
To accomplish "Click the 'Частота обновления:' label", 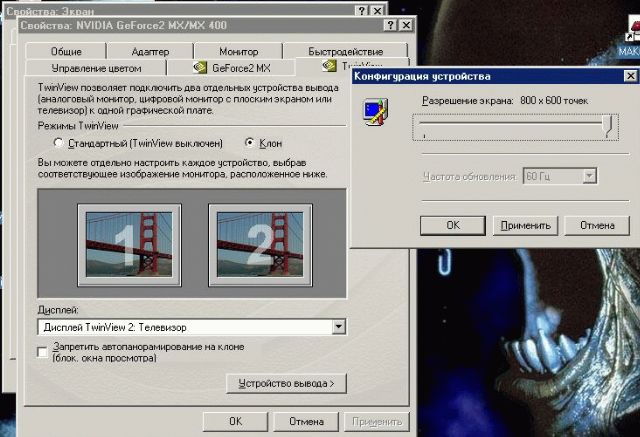I will coord(470,176).
